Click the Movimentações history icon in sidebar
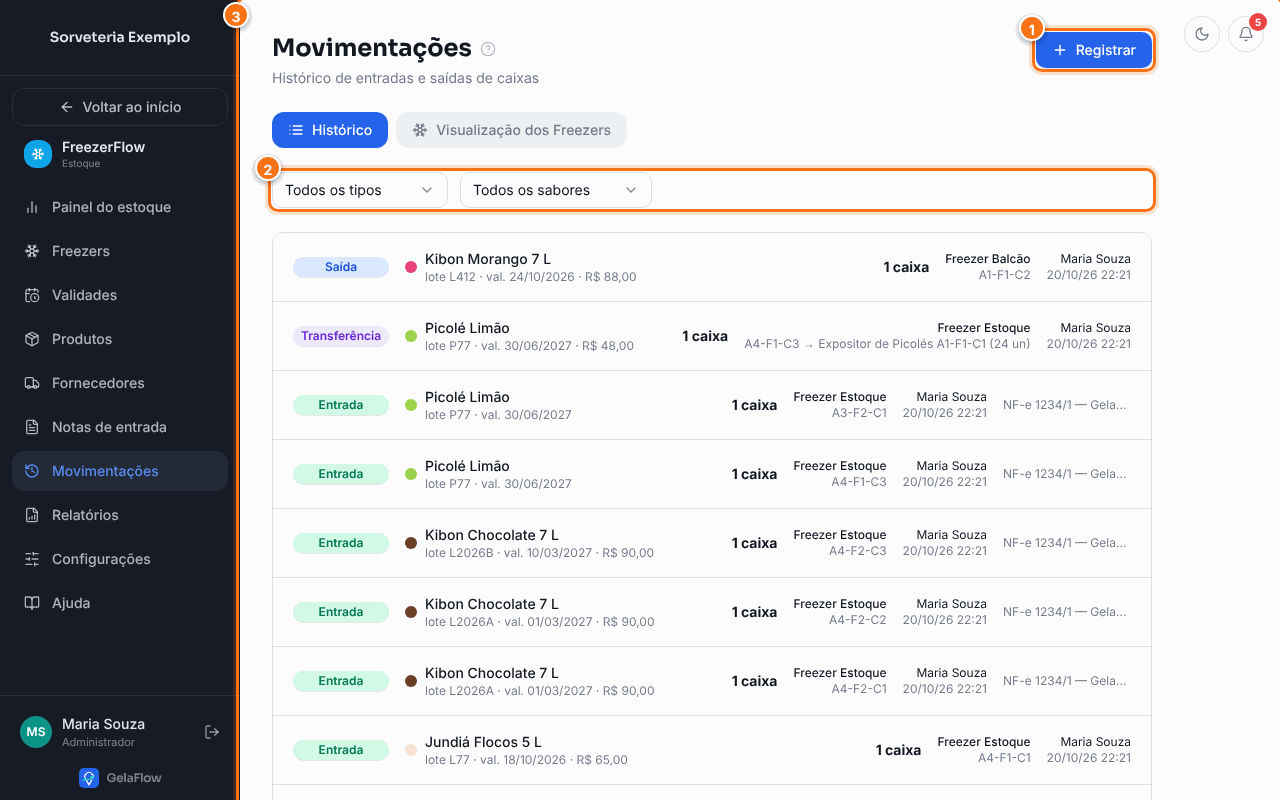The width and height of the screenshot is (1280, 800). coord(32,471)
